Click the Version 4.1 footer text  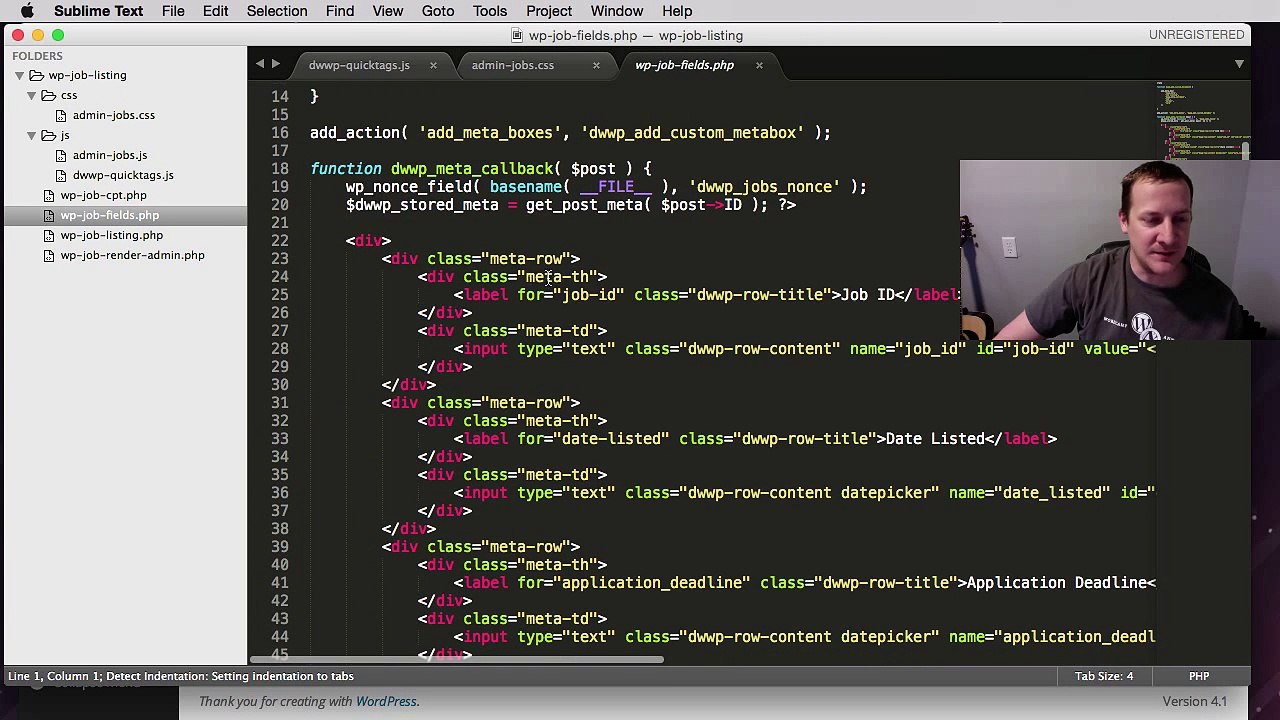coord(1194,701)
